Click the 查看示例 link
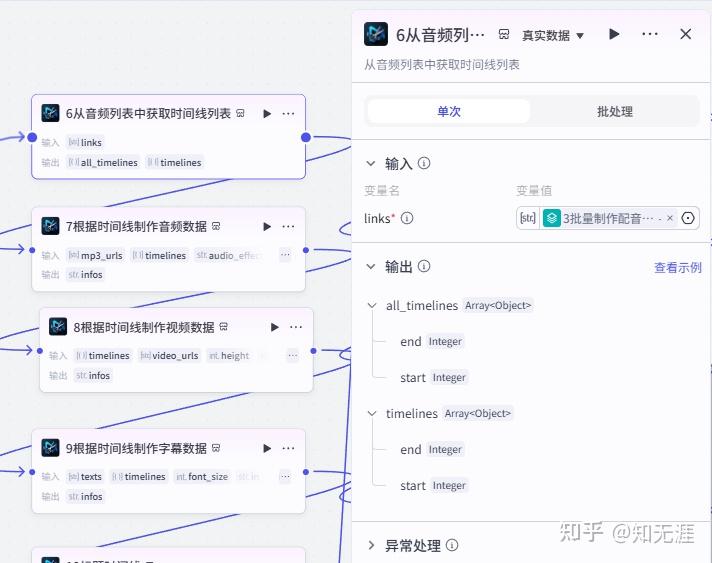Image resolution: width=712 pixels, height=563 pixels. 677,267
